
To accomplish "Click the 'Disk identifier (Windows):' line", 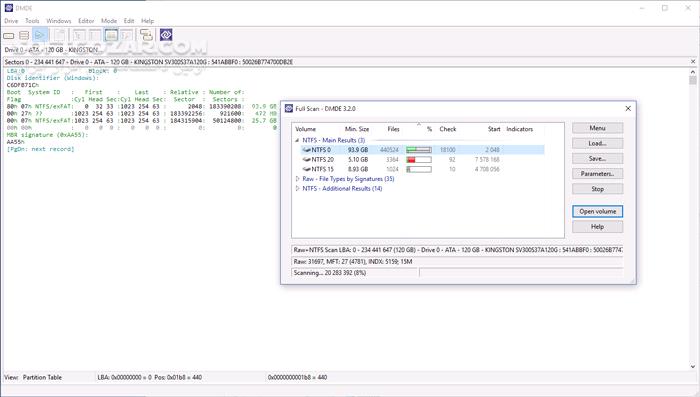I will pyautogui.click(x=53, y=78).
